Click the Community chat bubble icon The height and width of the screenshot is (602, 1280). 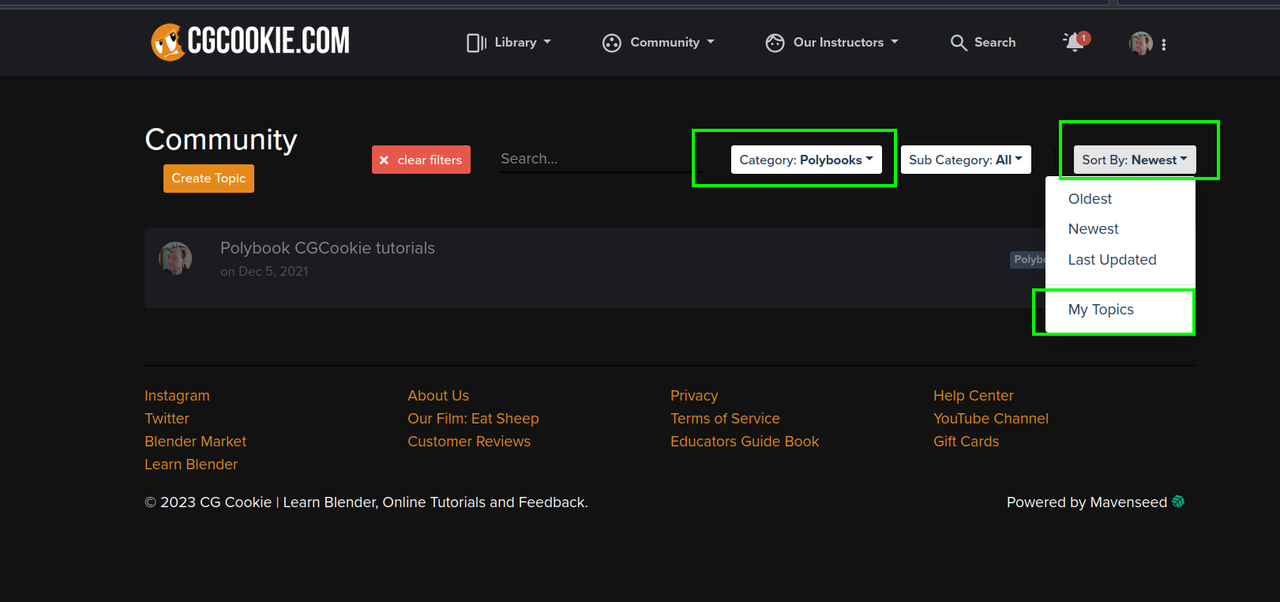pyautogui.click(x=612, y=43)
